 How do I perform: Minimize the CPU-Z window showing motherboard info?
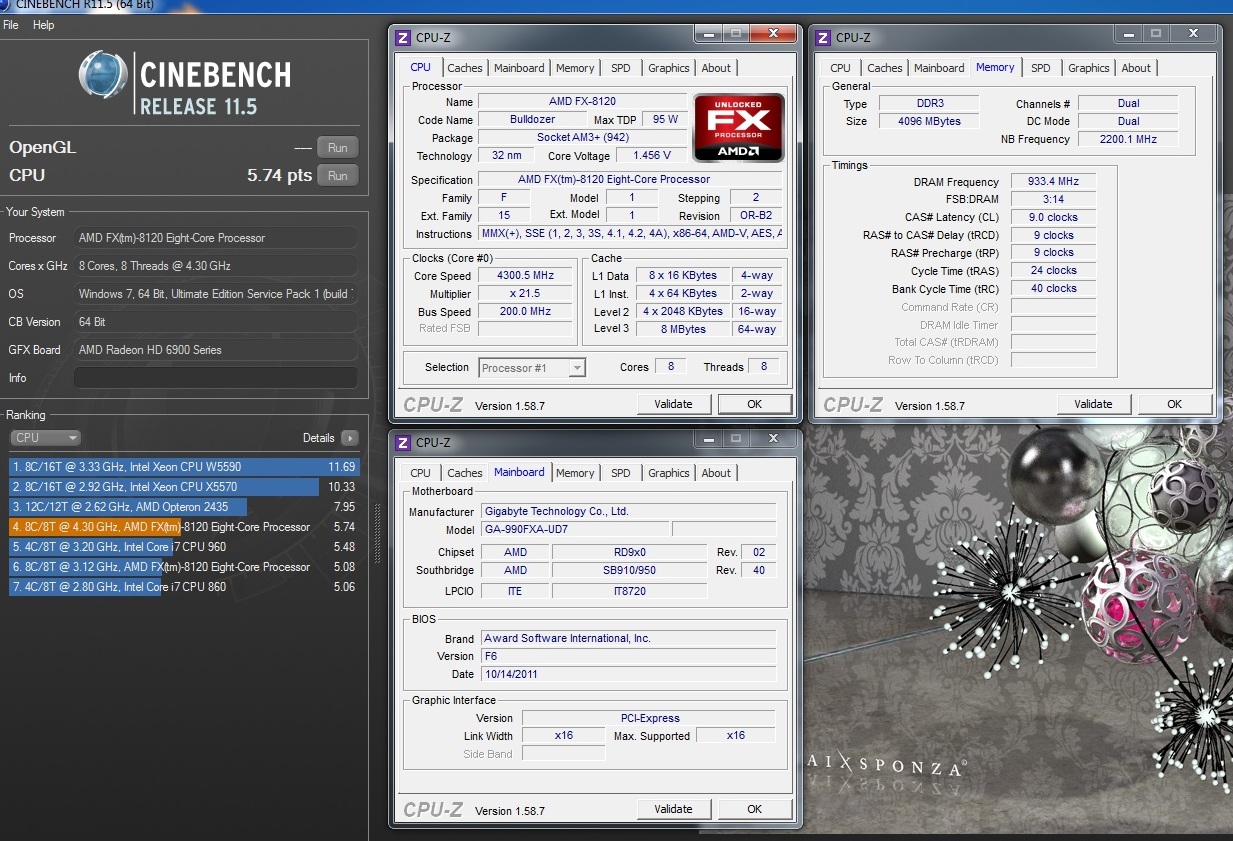coord(708,439)
